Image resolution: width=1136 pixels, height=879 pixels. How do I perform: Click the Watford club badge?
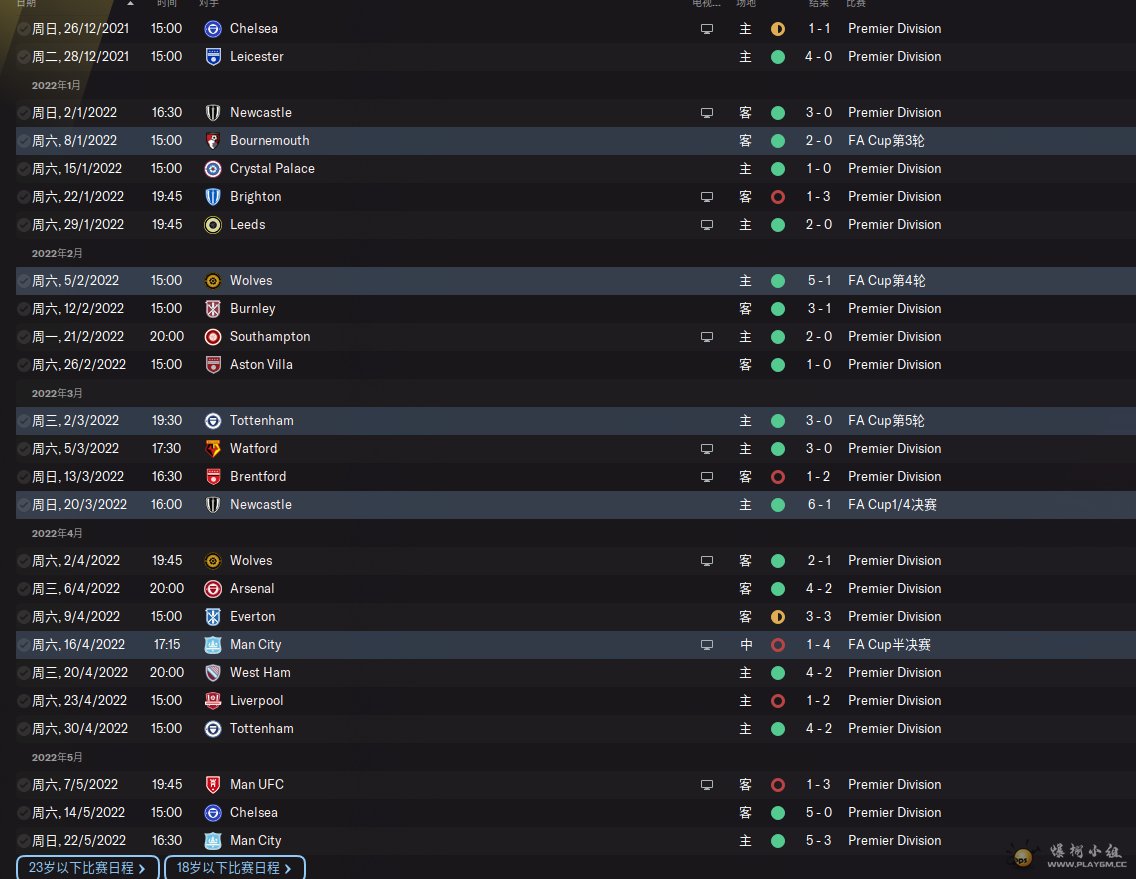(x=213, y=449)
